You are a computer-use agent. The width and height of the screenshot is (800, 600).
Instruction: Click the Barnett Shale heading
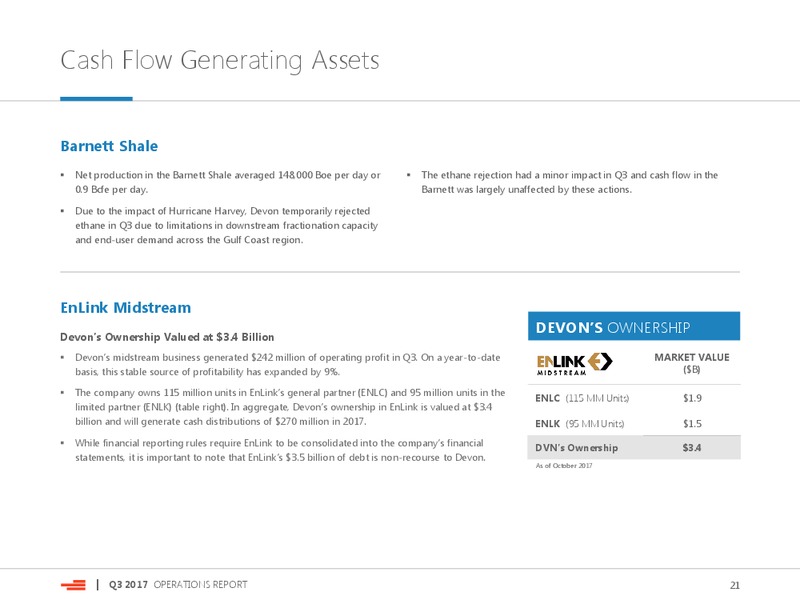109,146
